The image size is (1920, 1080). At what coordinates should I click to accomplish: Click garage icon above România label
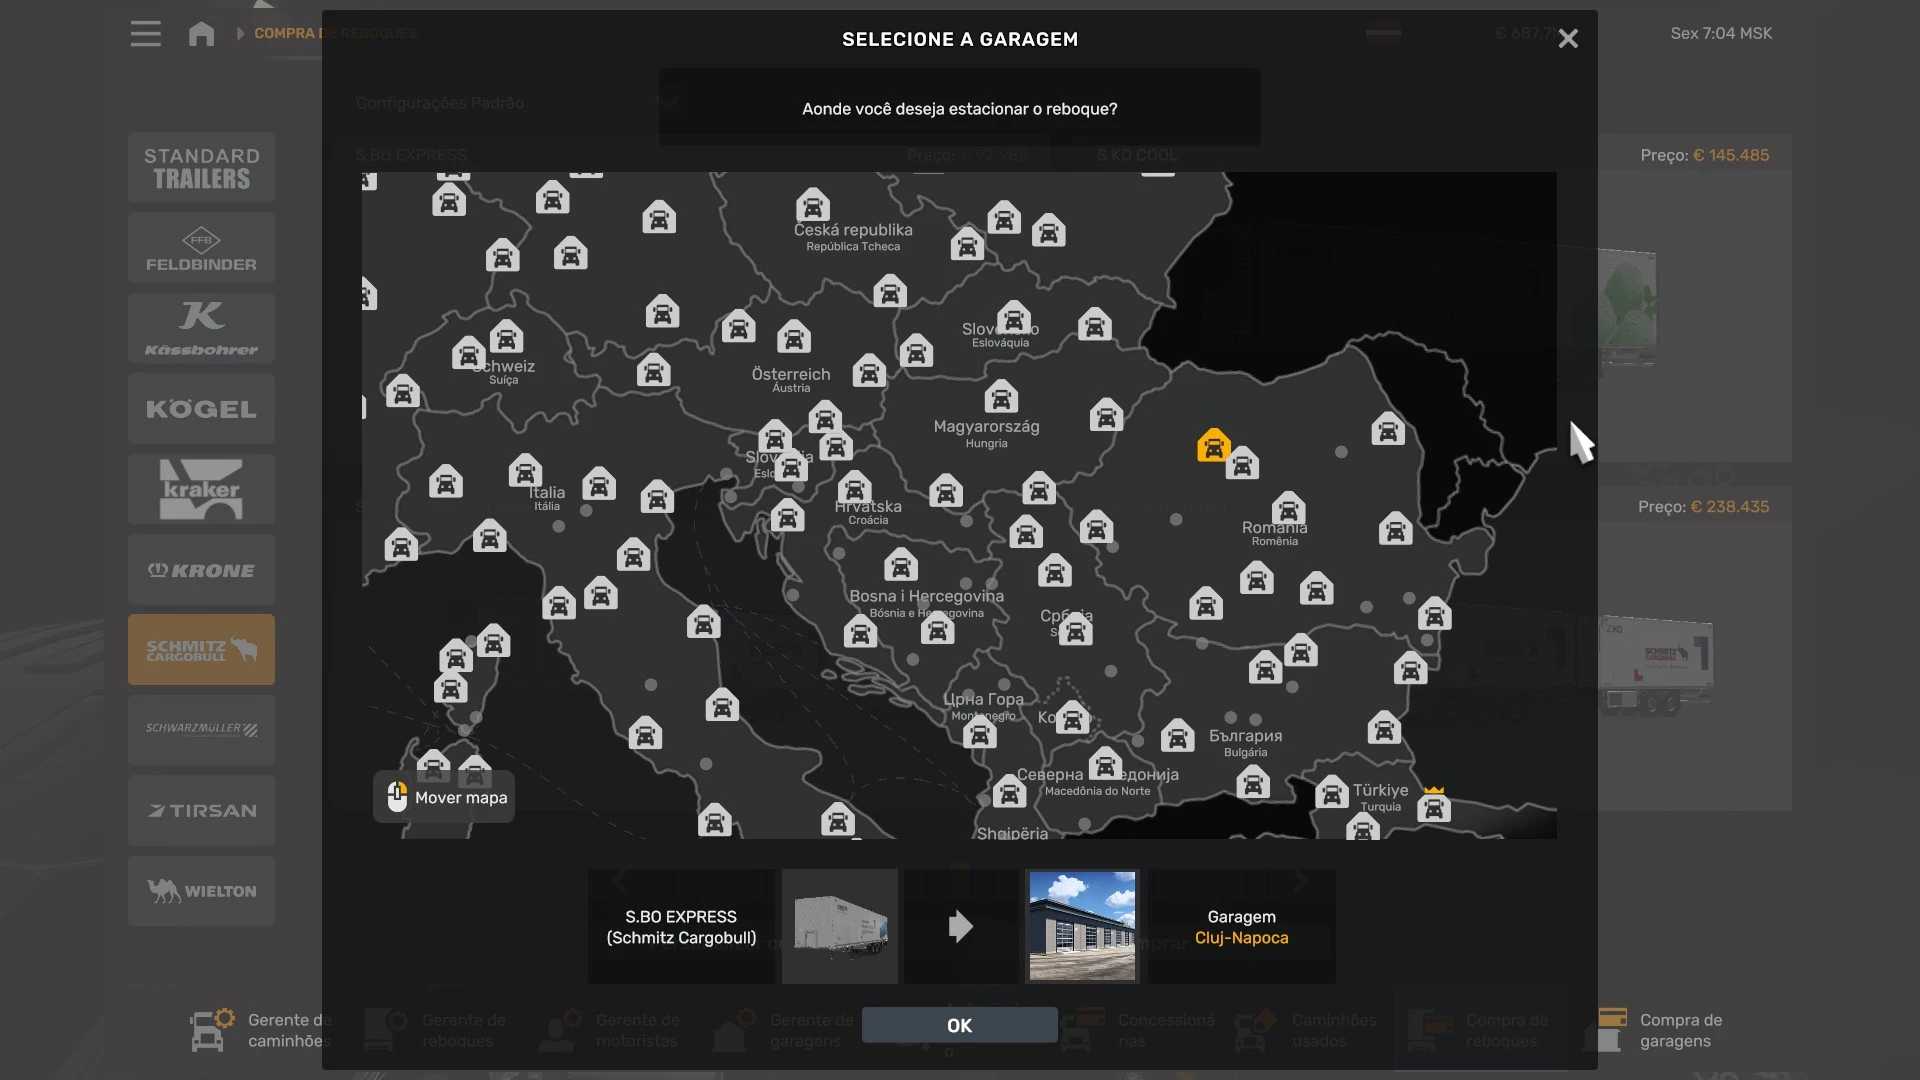click(1288, 508)
